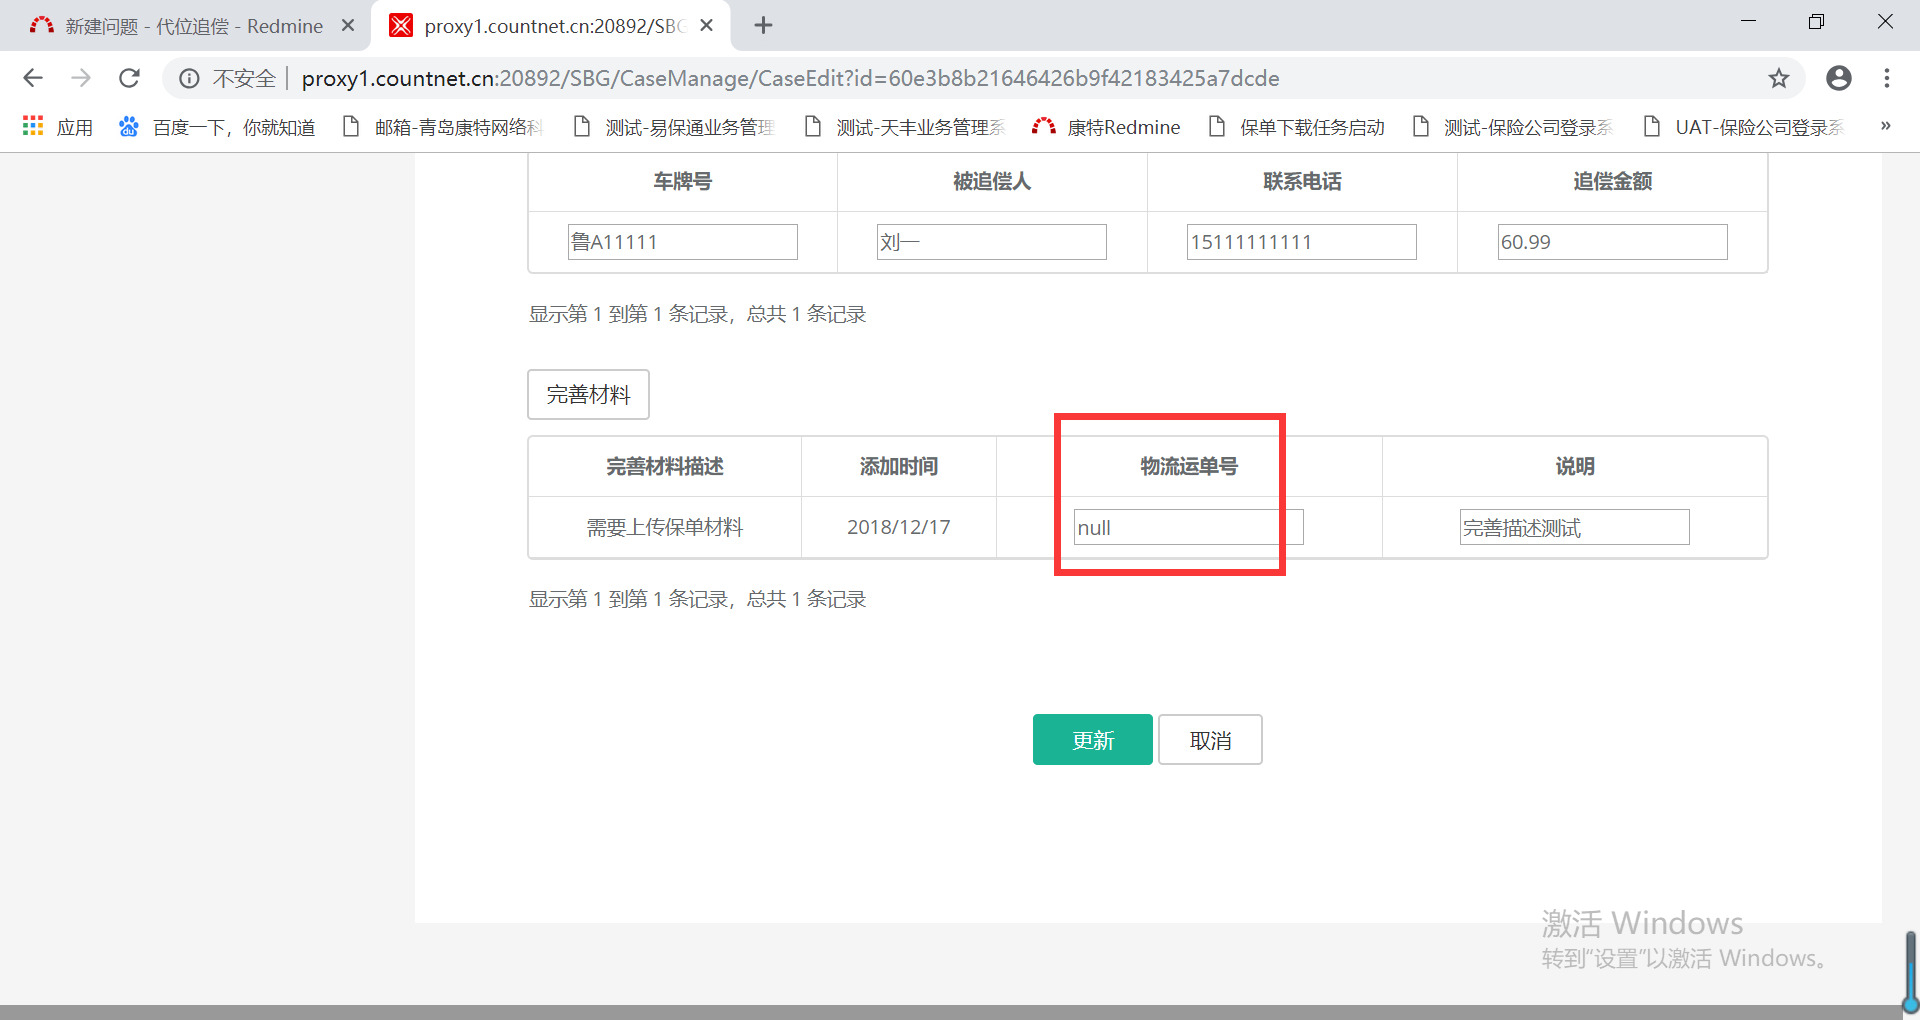This screenshot has width=1920, height=1020.
Task: Reload the current page
Action: (129, 78)
